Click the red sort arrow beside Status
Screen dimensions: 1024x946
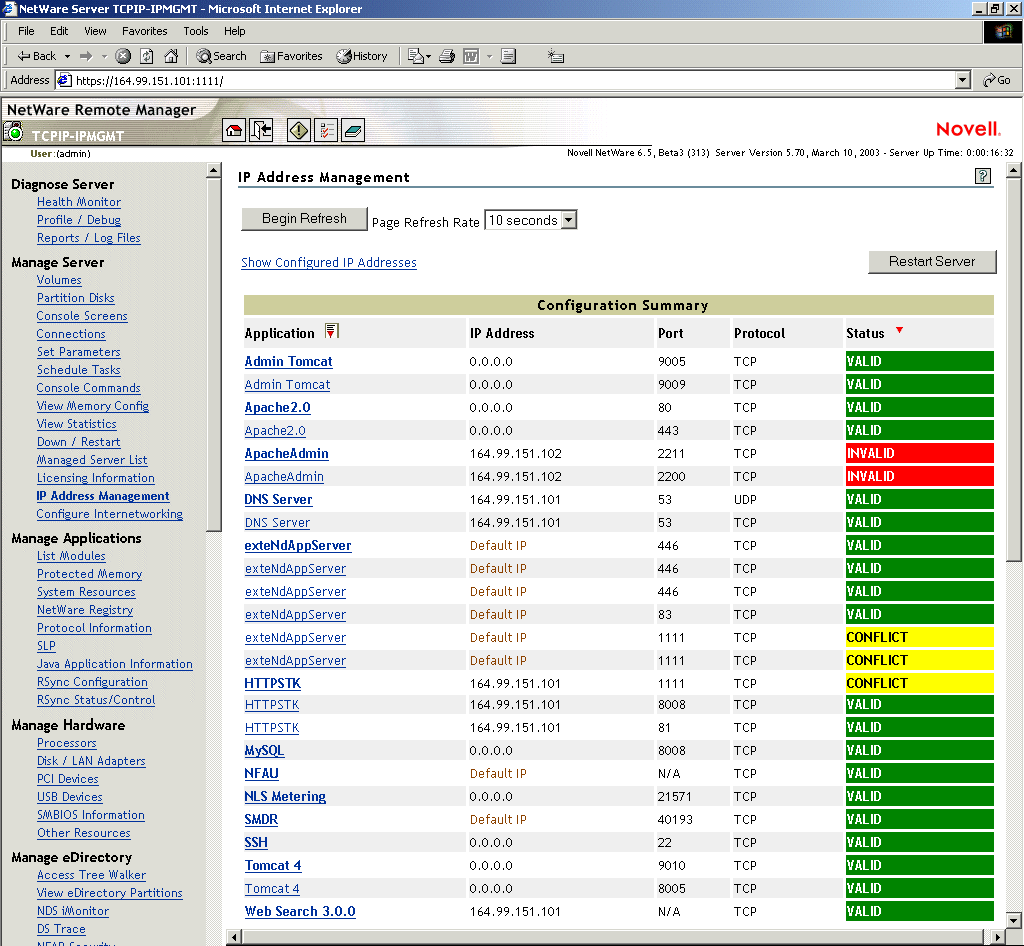(899, 331)
